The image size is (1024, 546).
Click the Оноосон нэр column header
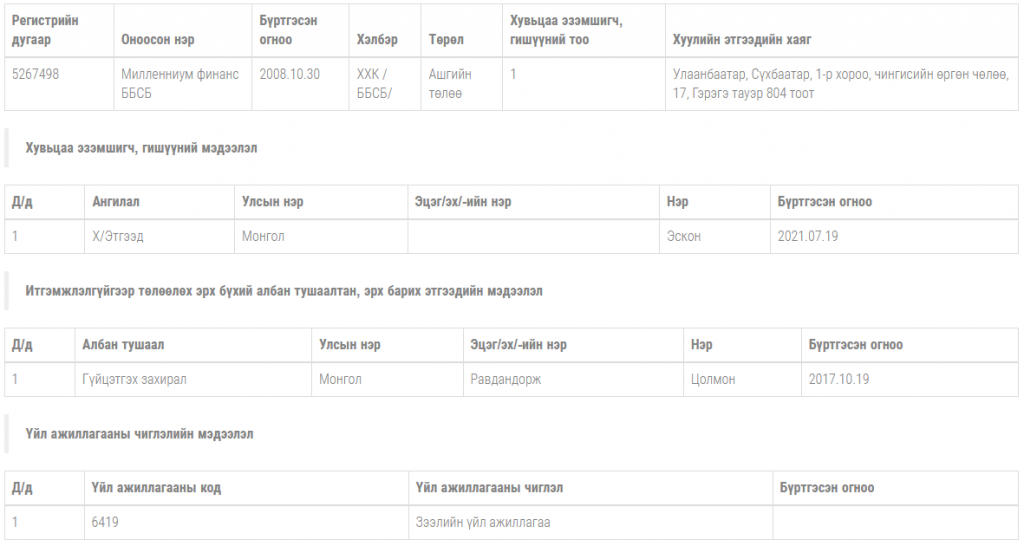click(x=157, y=40)
